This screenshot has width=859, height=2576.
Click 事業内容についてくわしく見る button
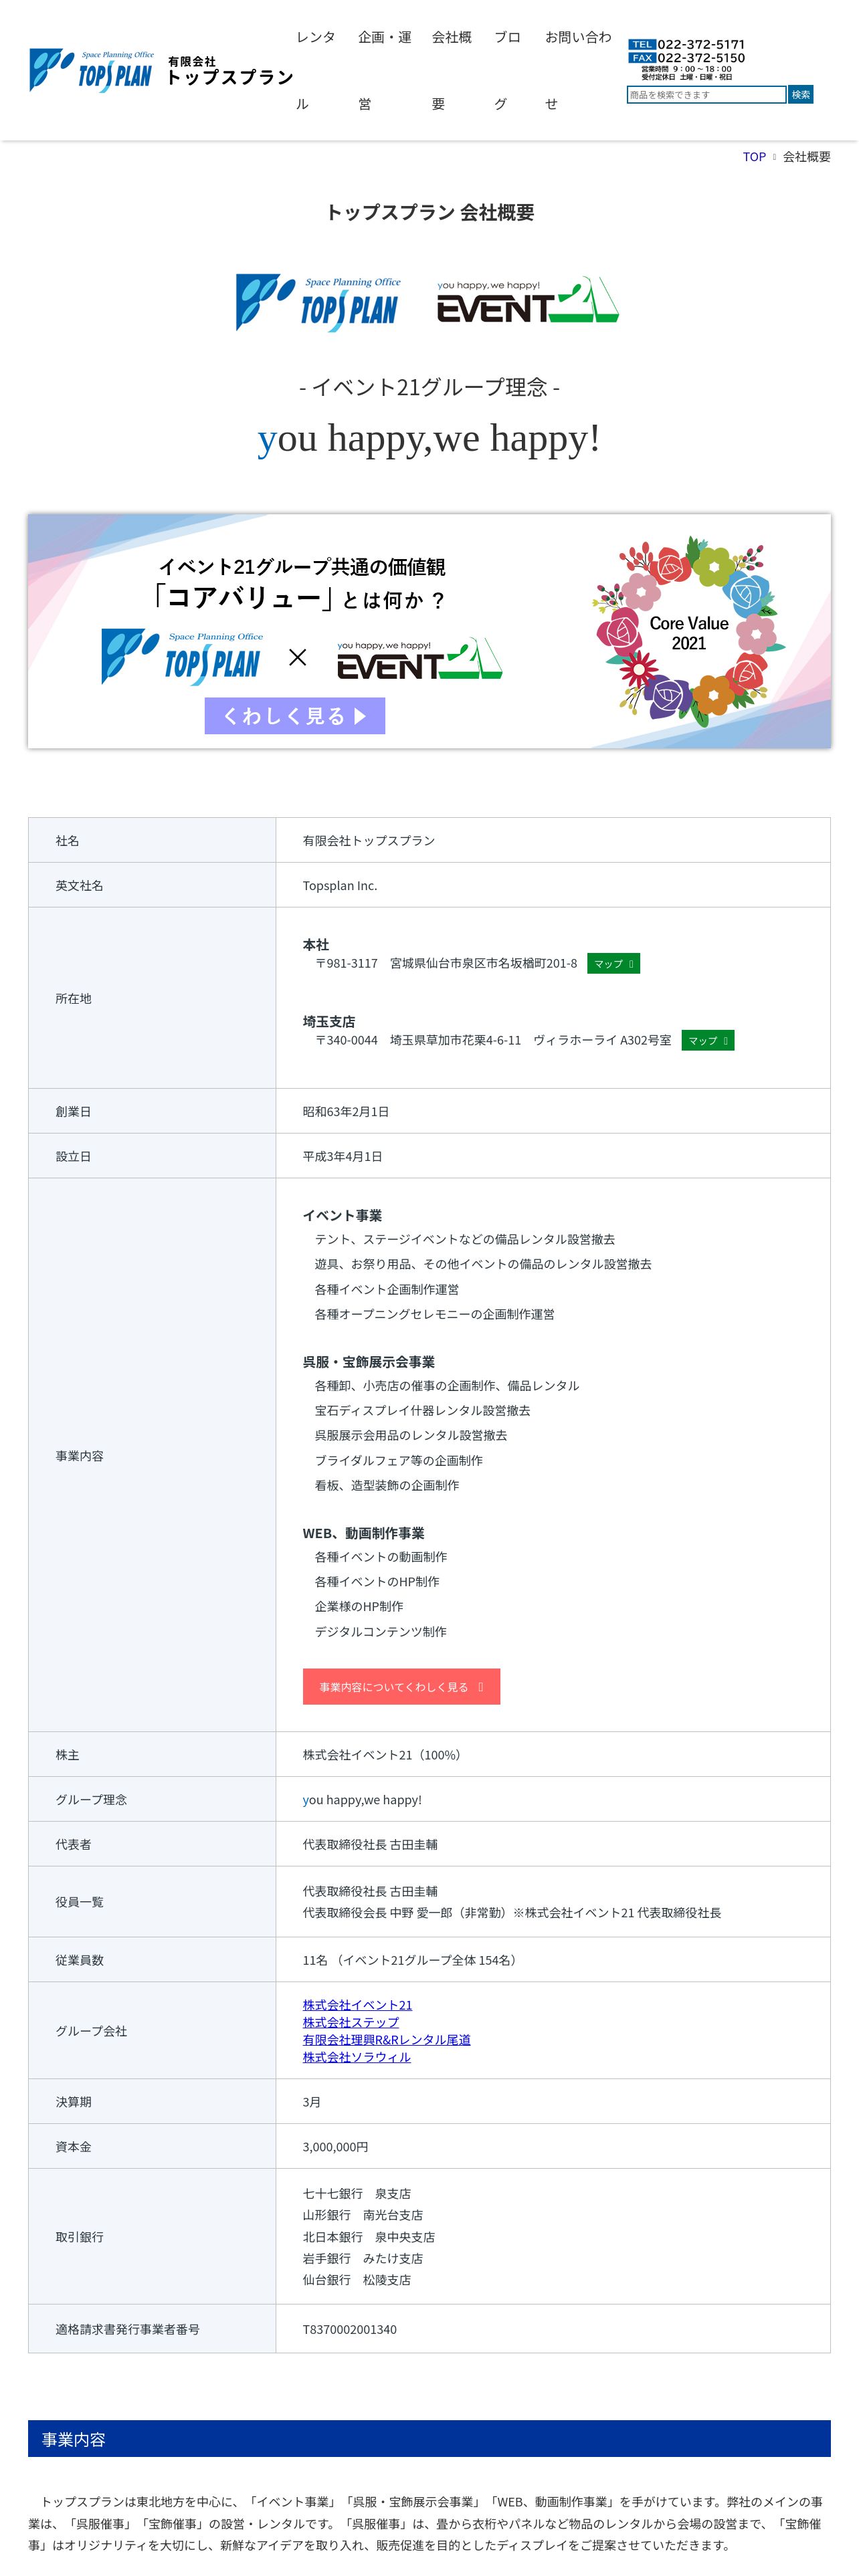coord(401,1687)
